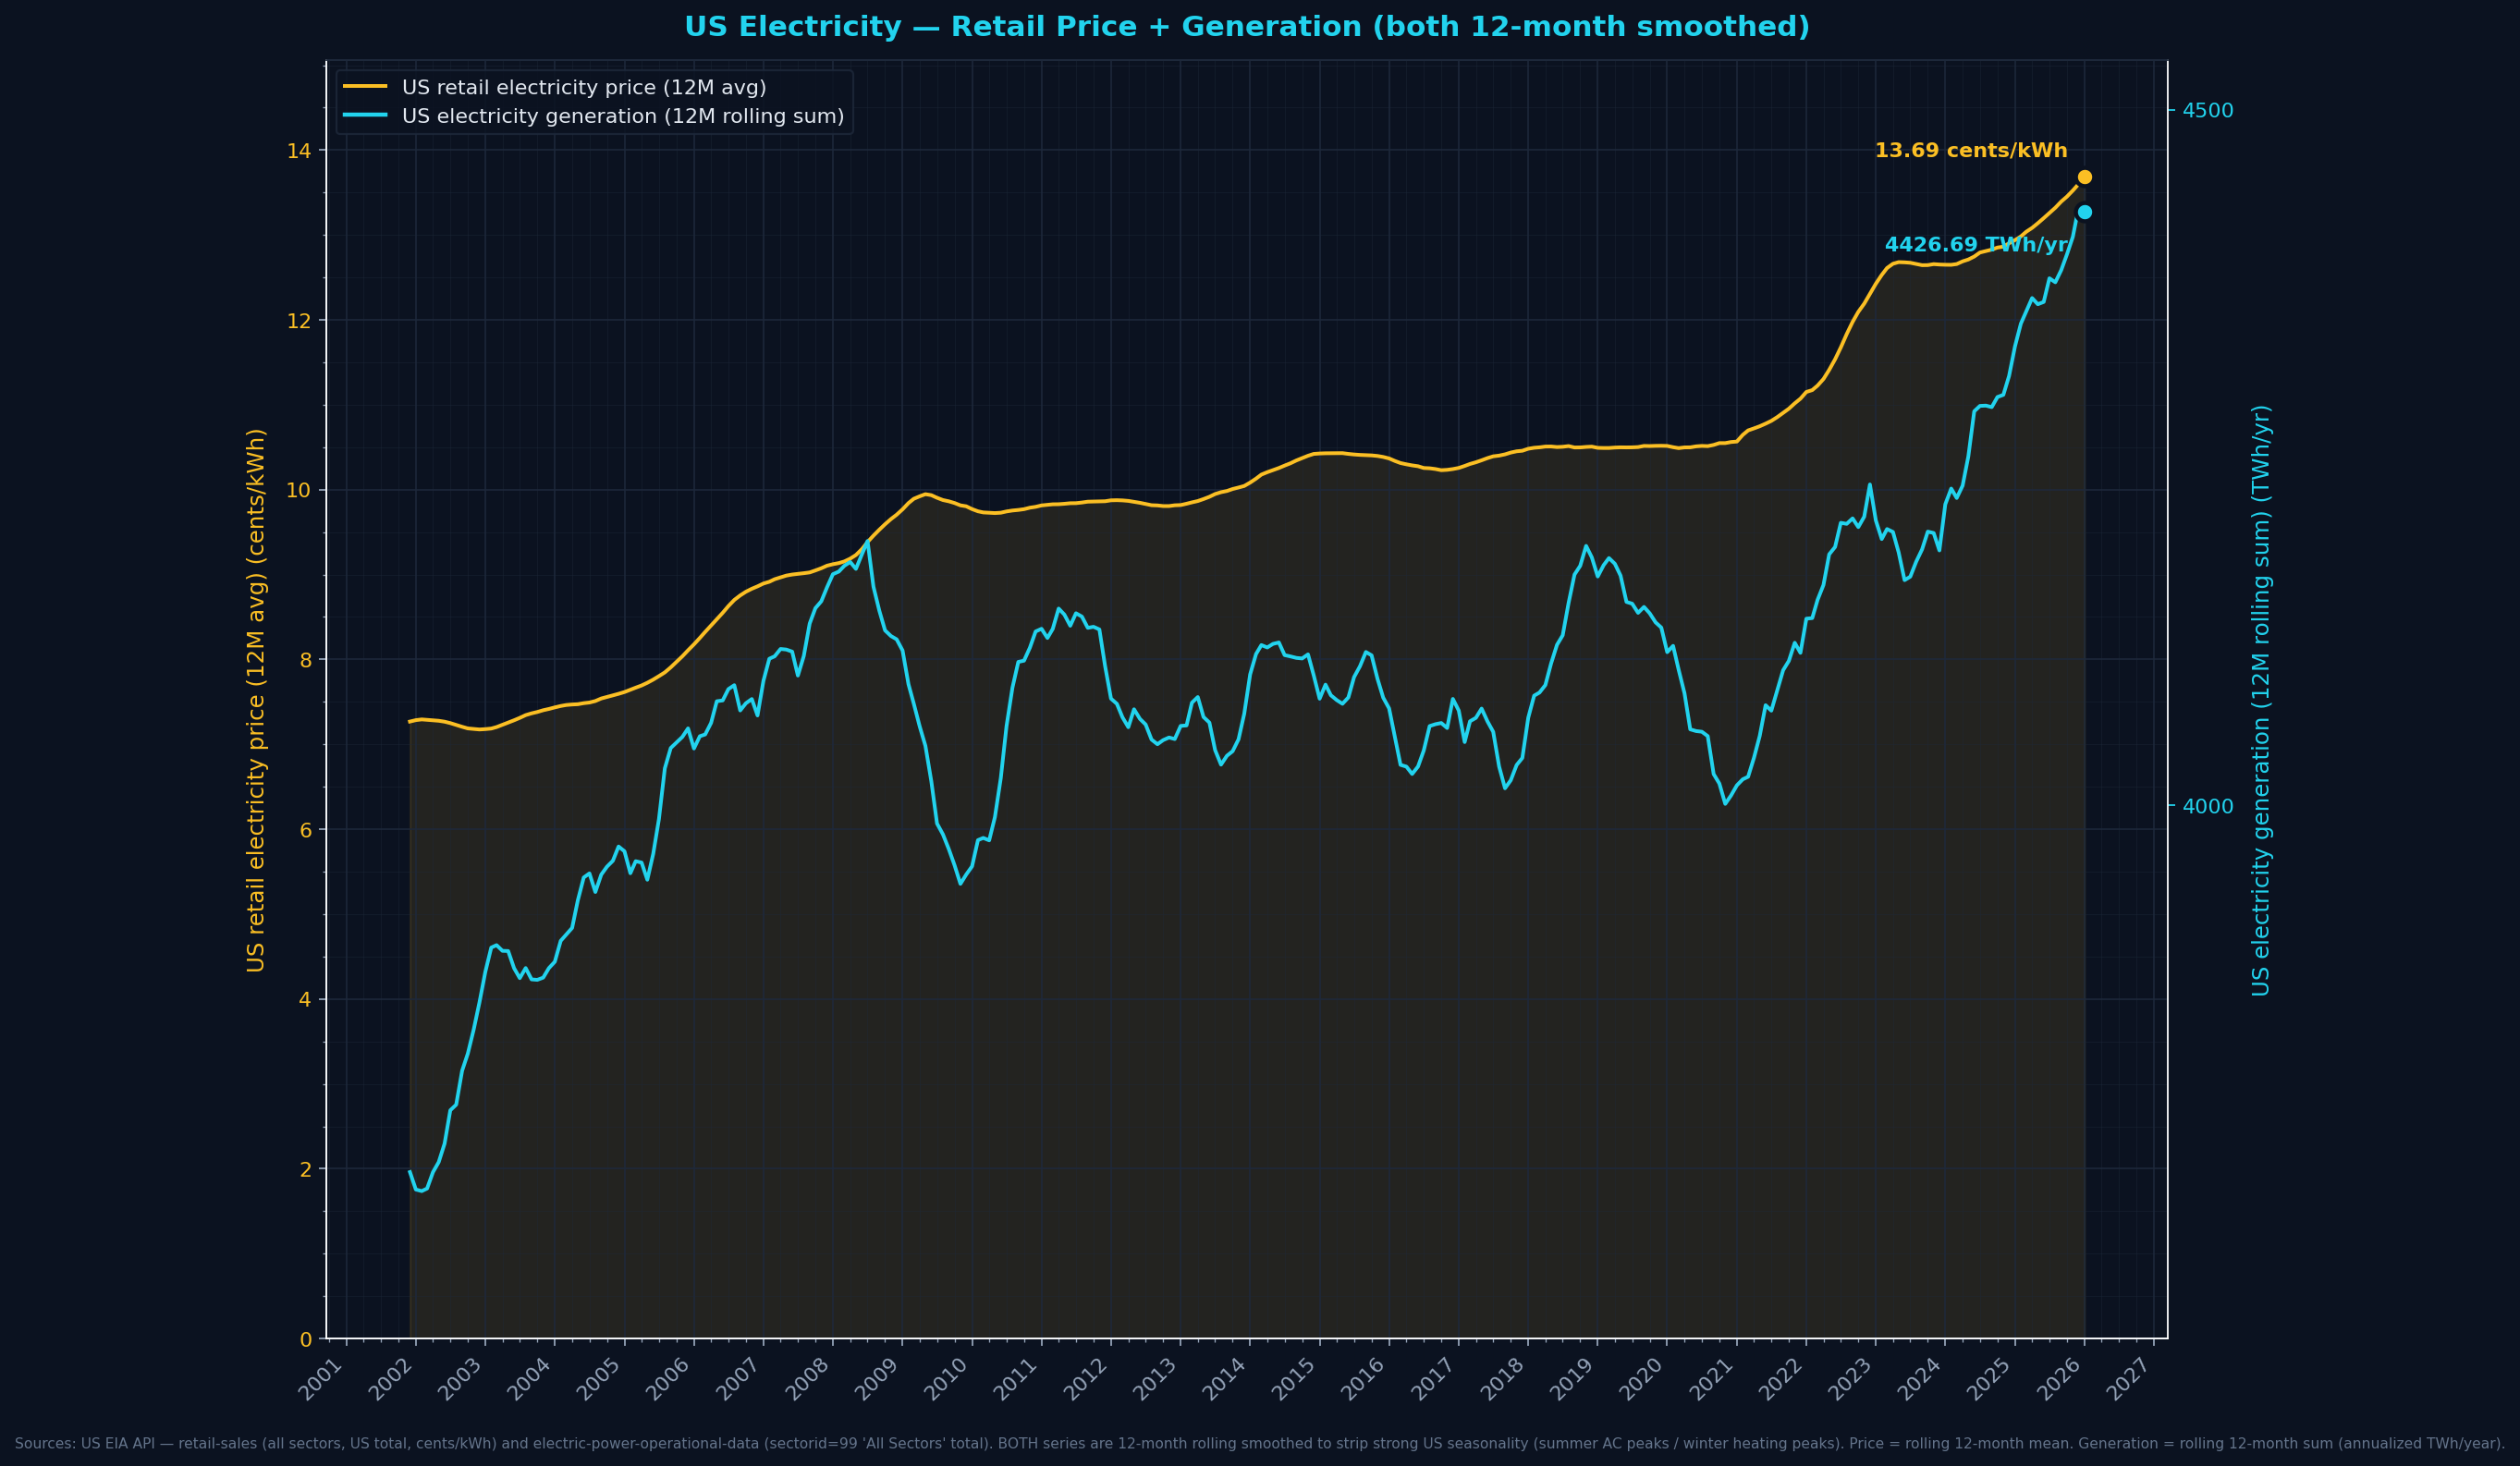Select the cyan generation legend swatch
This screenshot has height=1466, width=2520.
tap(368, 115)
